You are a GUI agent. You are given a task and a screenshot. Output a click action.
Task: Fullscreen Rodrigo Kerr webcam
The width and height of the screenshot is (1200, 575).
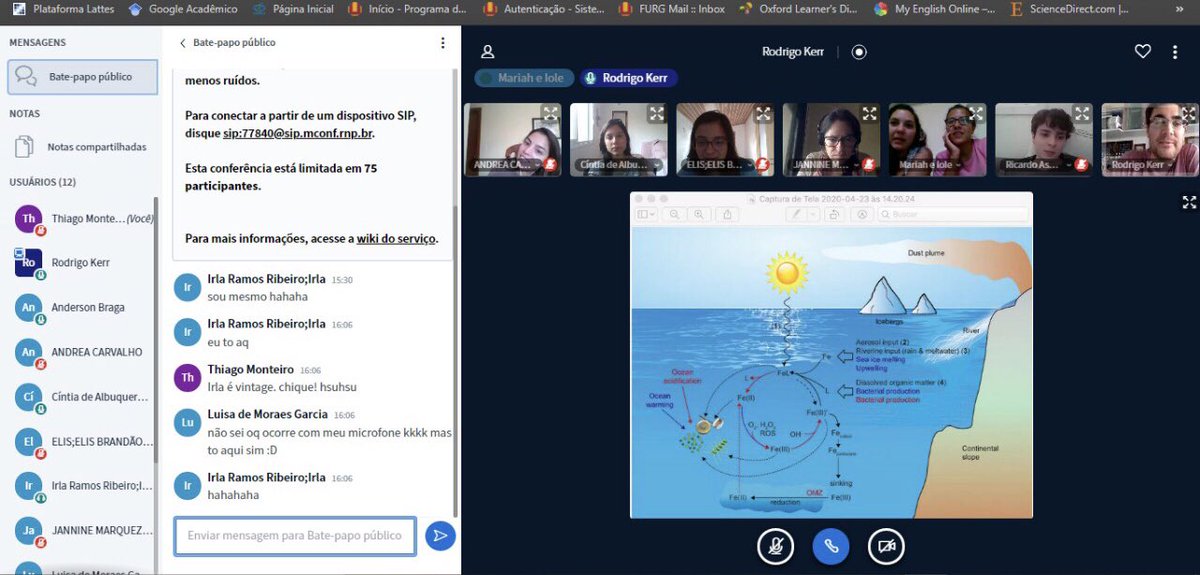coord(1189,113)
